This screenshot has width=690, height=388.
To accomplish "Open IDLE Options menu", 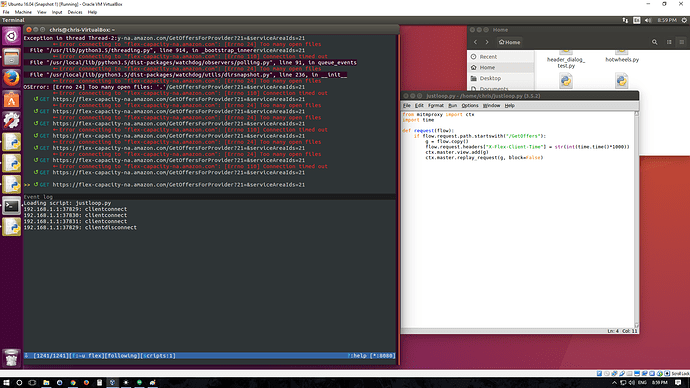I will pos(470,106).
